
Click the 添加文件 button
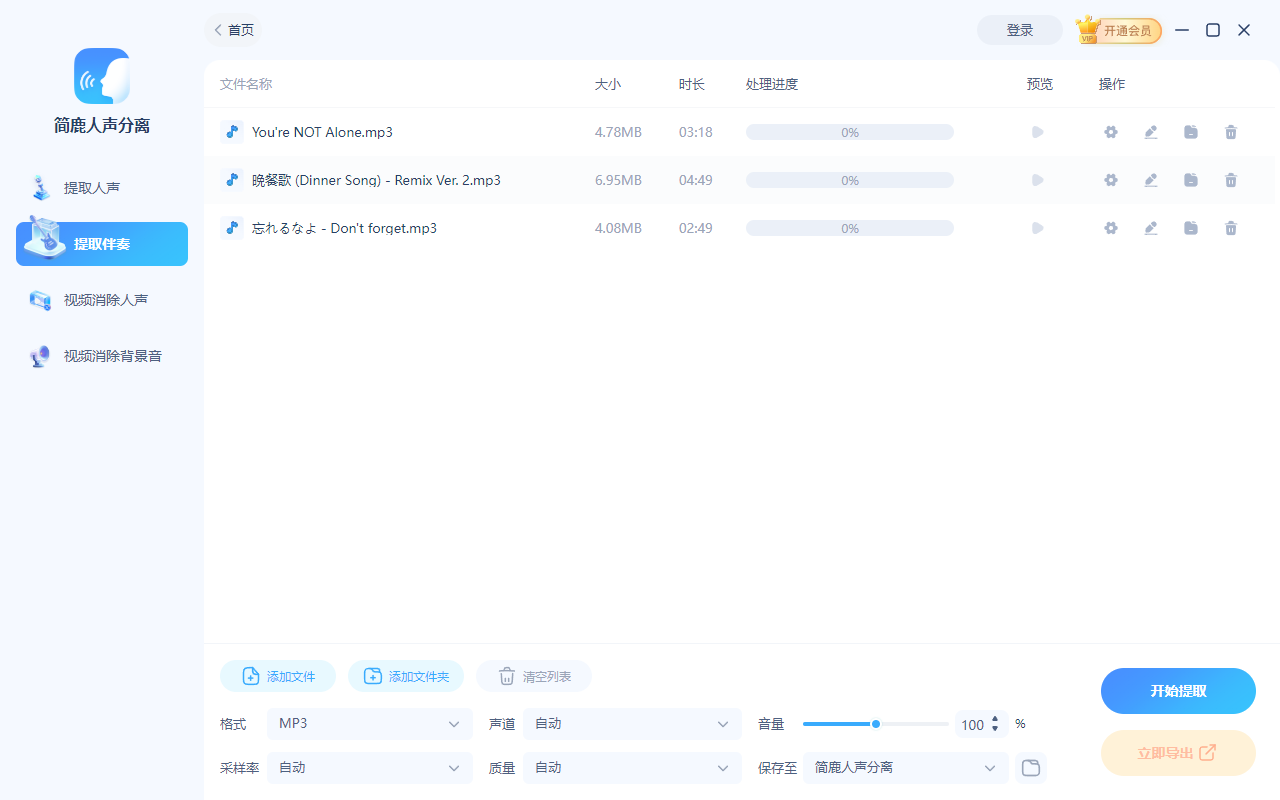tap(278, 677)
